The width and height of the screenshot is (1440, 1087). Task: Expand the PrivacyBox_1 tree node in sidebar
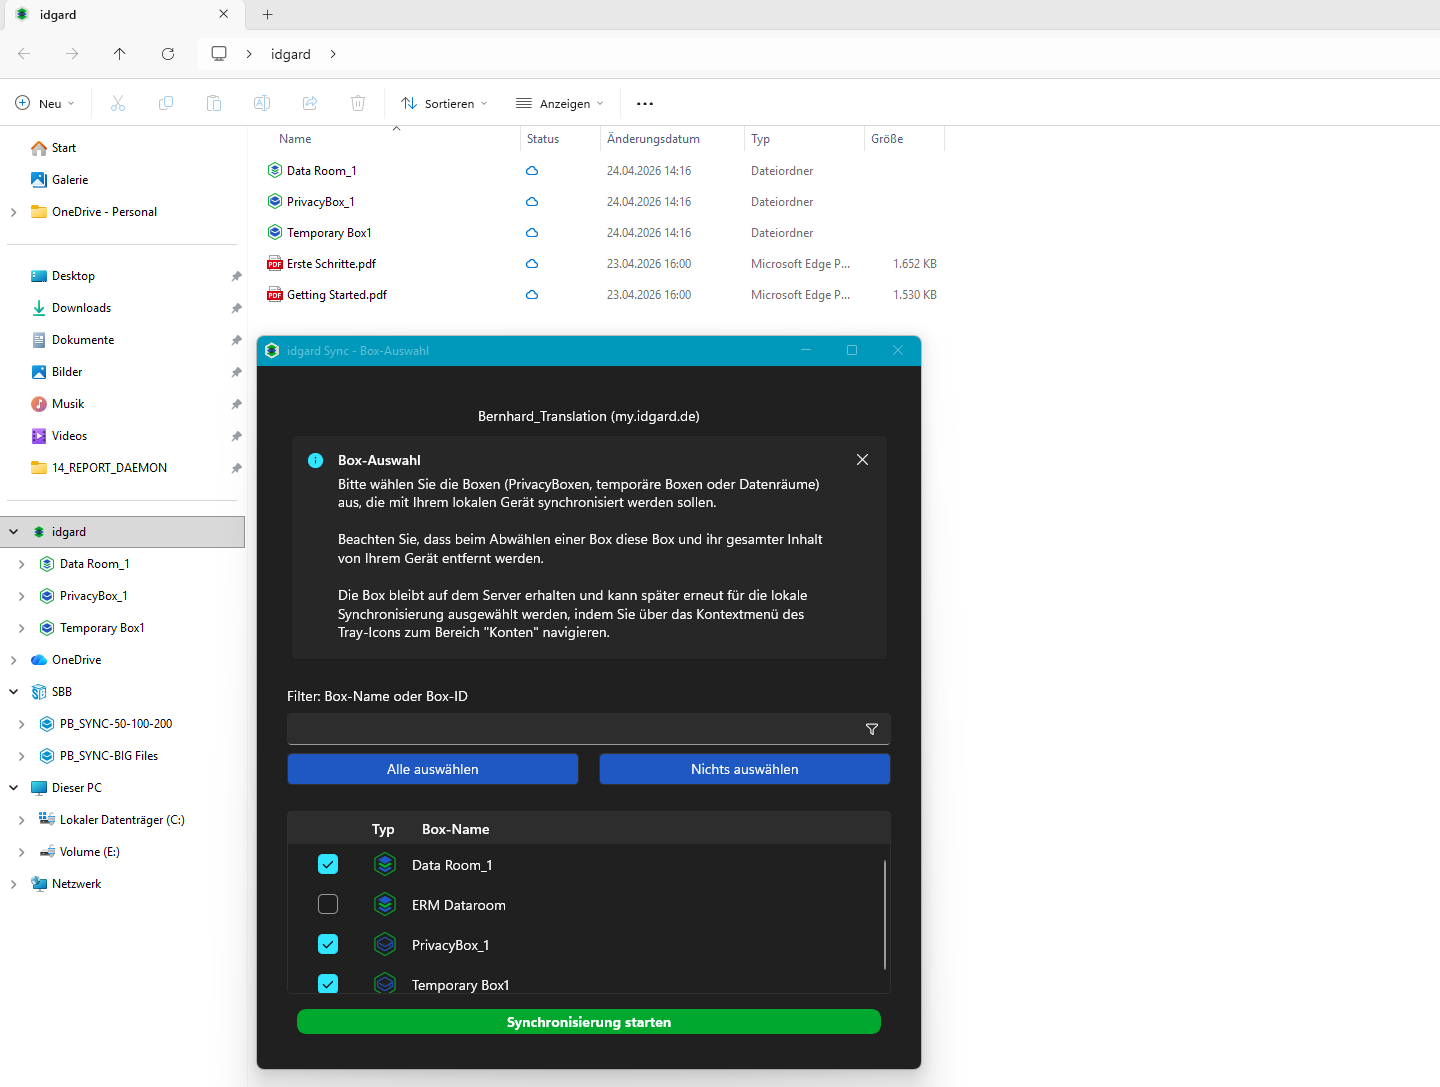pyautogui.click(x=22, y=596)
